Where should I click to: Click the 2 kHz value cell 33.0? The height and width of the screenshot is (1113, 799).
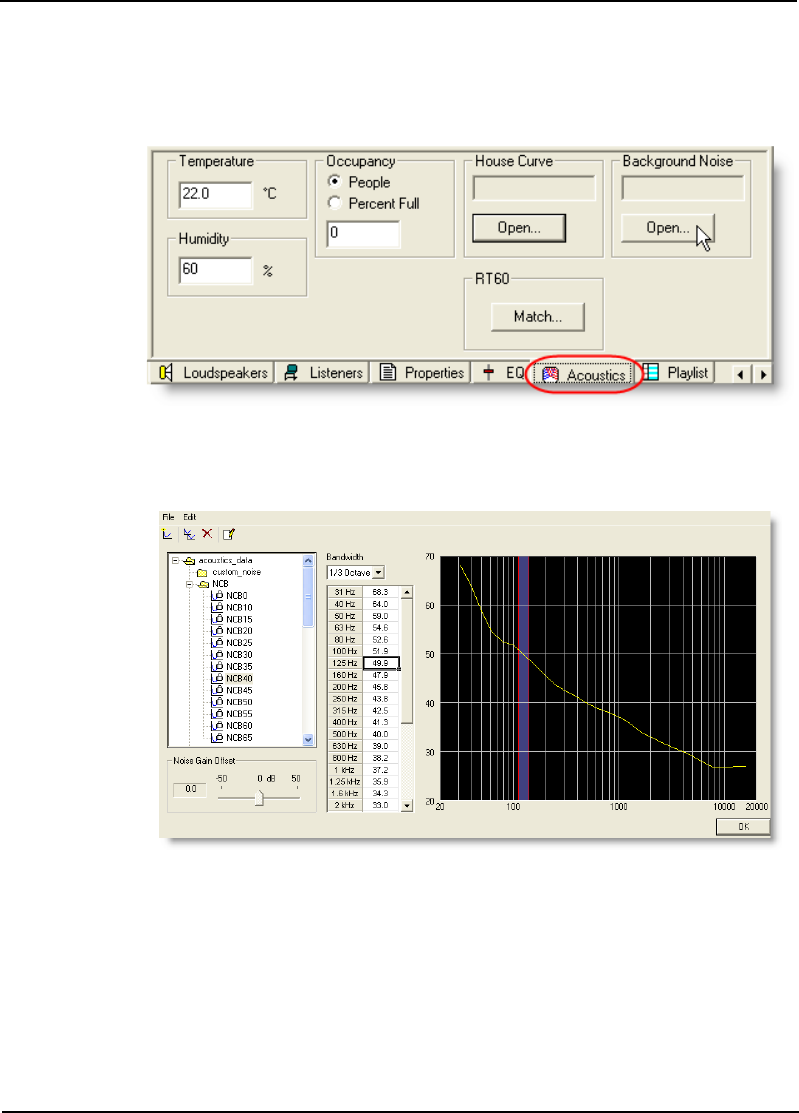tap(381, 805)
